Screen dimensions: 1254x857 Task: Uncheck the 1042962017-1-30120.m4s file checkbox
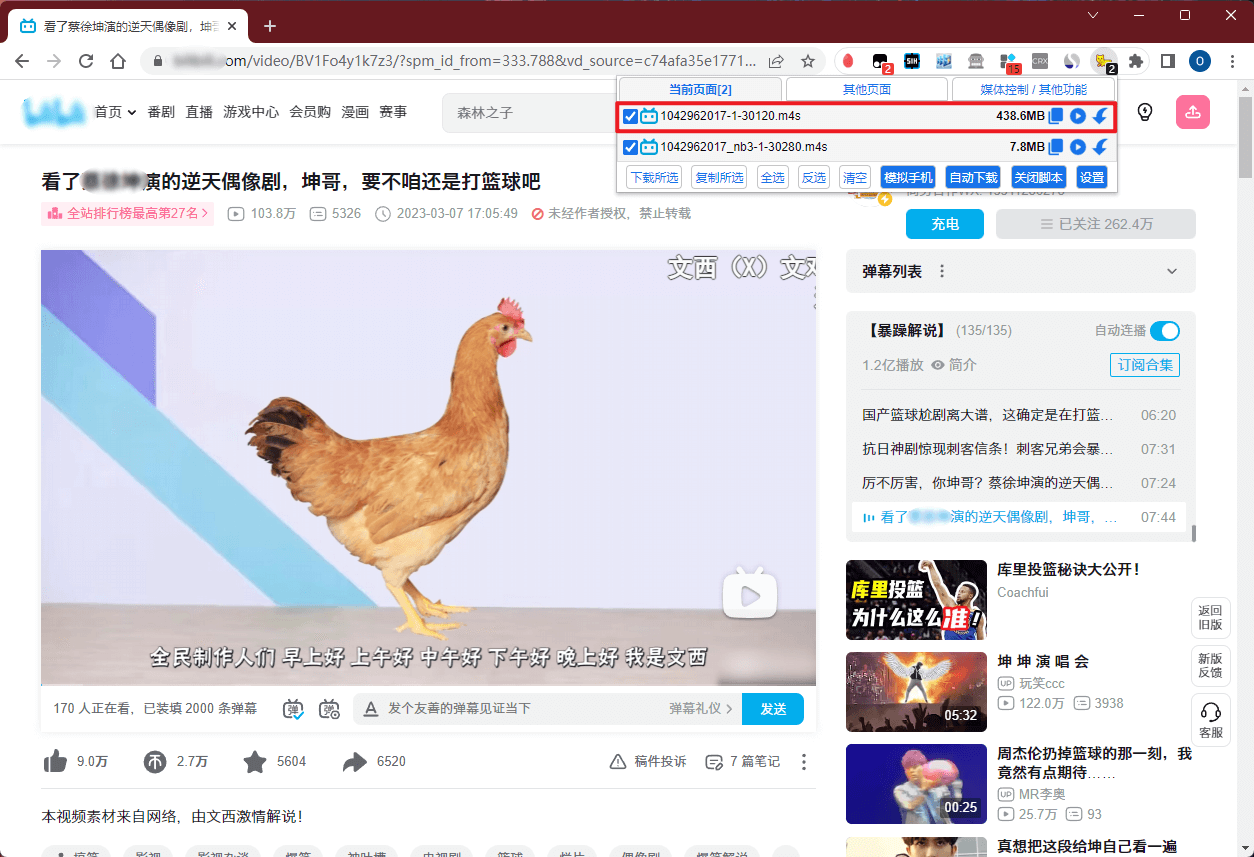[630, 116]
